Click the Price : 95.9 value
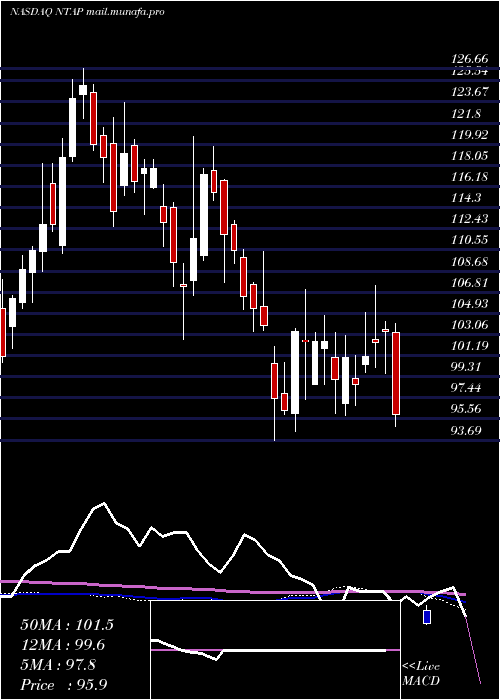Image resolution: width=500 pixels, height=700 pixels. click(64, 685)
